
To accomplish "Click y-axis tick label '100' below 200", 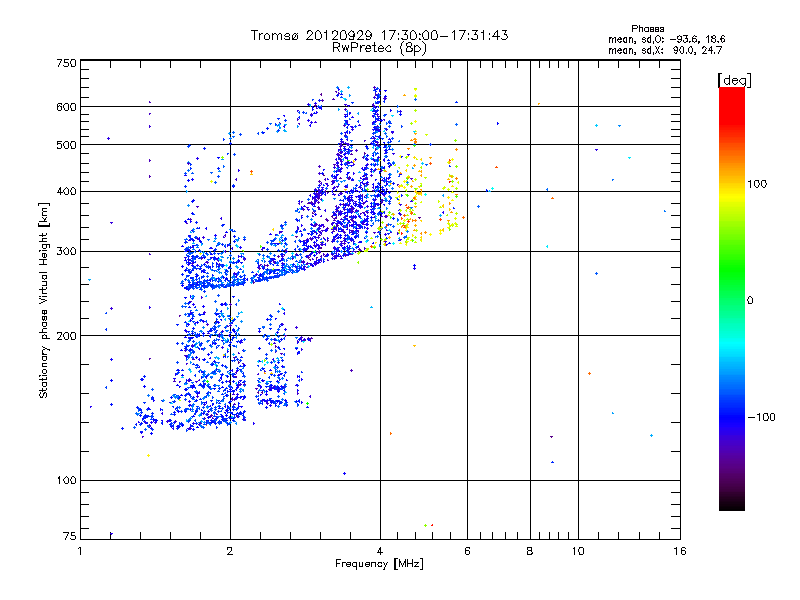I will 66,481.
